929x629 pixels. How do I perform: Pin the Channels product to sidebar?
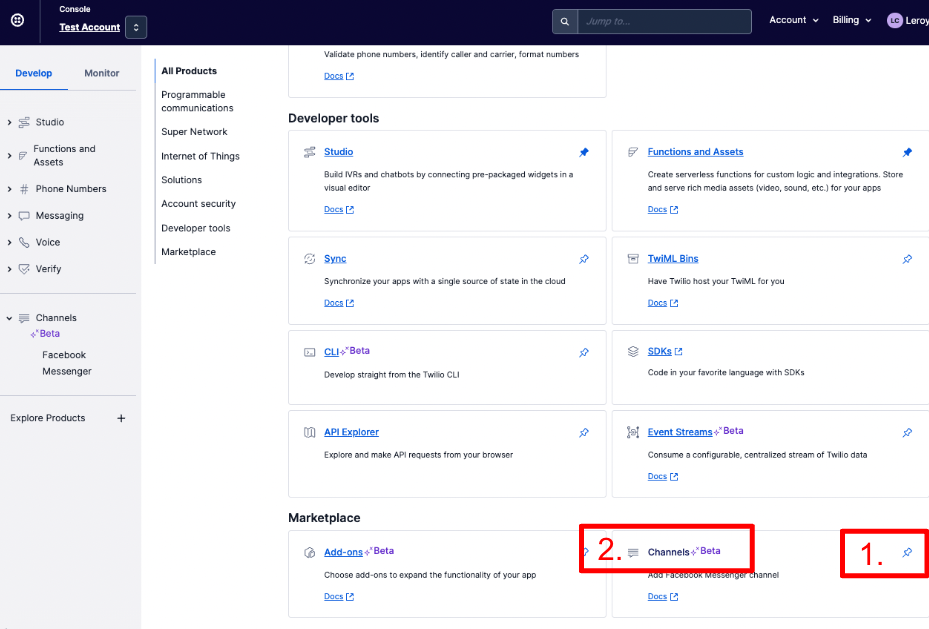coord(907,552)
